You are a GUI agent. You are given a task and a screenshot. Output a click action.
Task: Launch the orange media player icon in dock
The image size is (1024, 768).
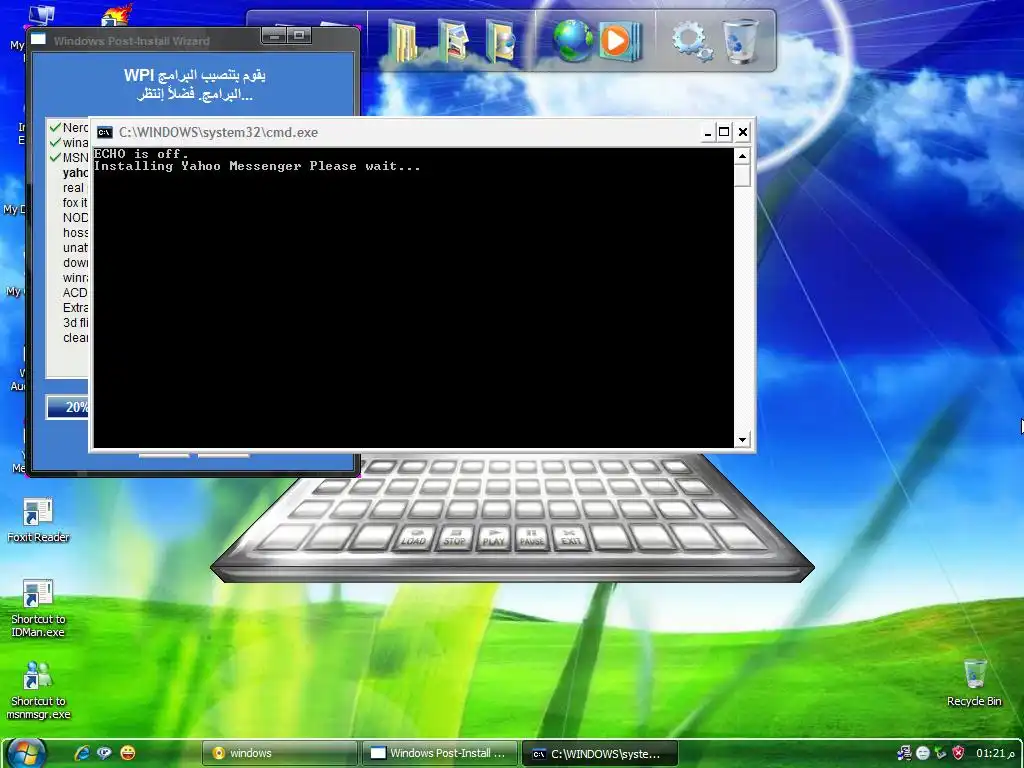(619, 40)
